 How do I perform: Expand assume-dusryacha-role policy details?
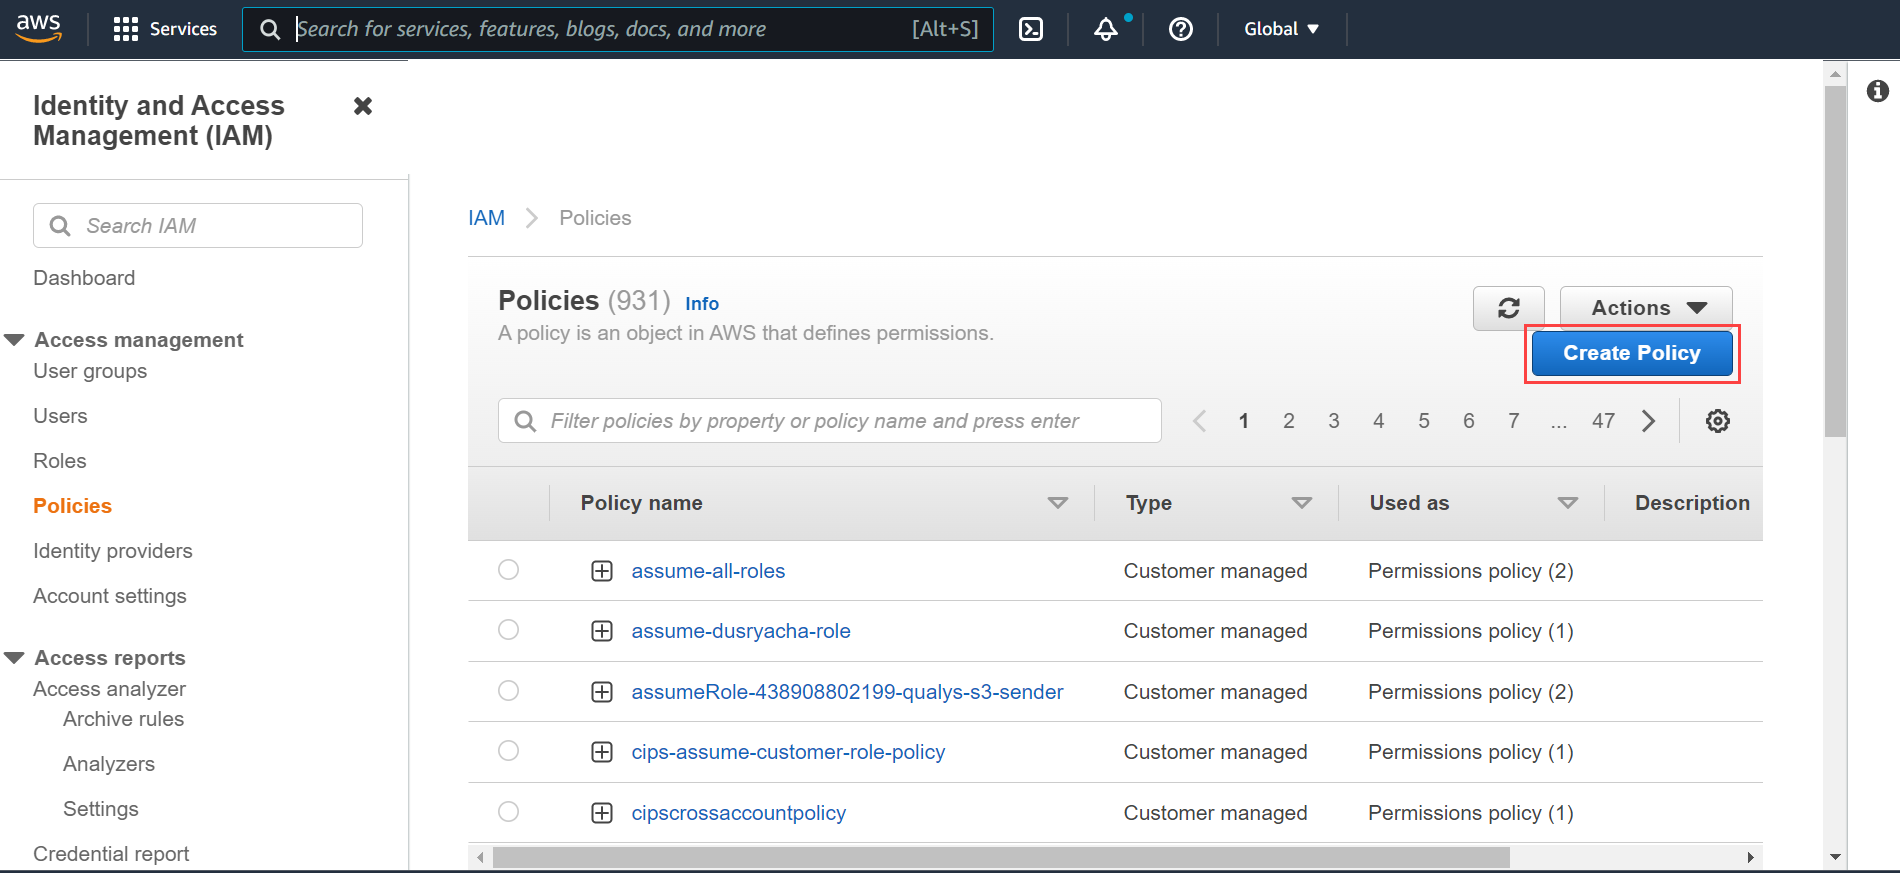pos(602,631)
